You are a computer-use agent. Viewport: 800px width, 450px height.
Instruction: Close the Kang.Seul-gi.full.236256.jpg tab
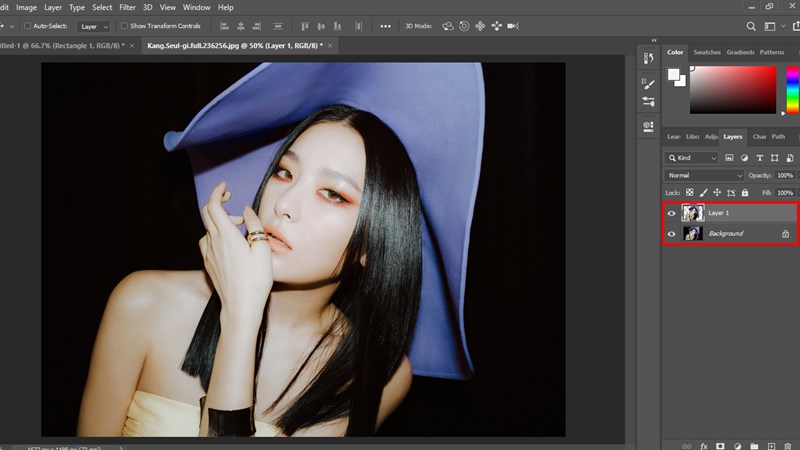(330, 46)
